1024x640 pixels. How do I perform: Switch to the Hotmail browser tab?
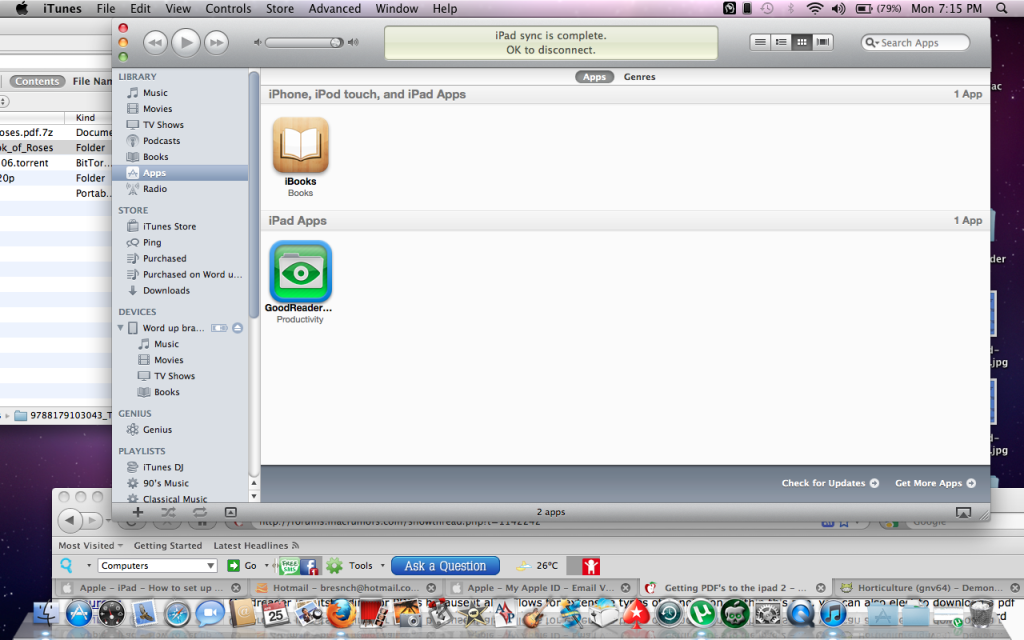(346, 588)
